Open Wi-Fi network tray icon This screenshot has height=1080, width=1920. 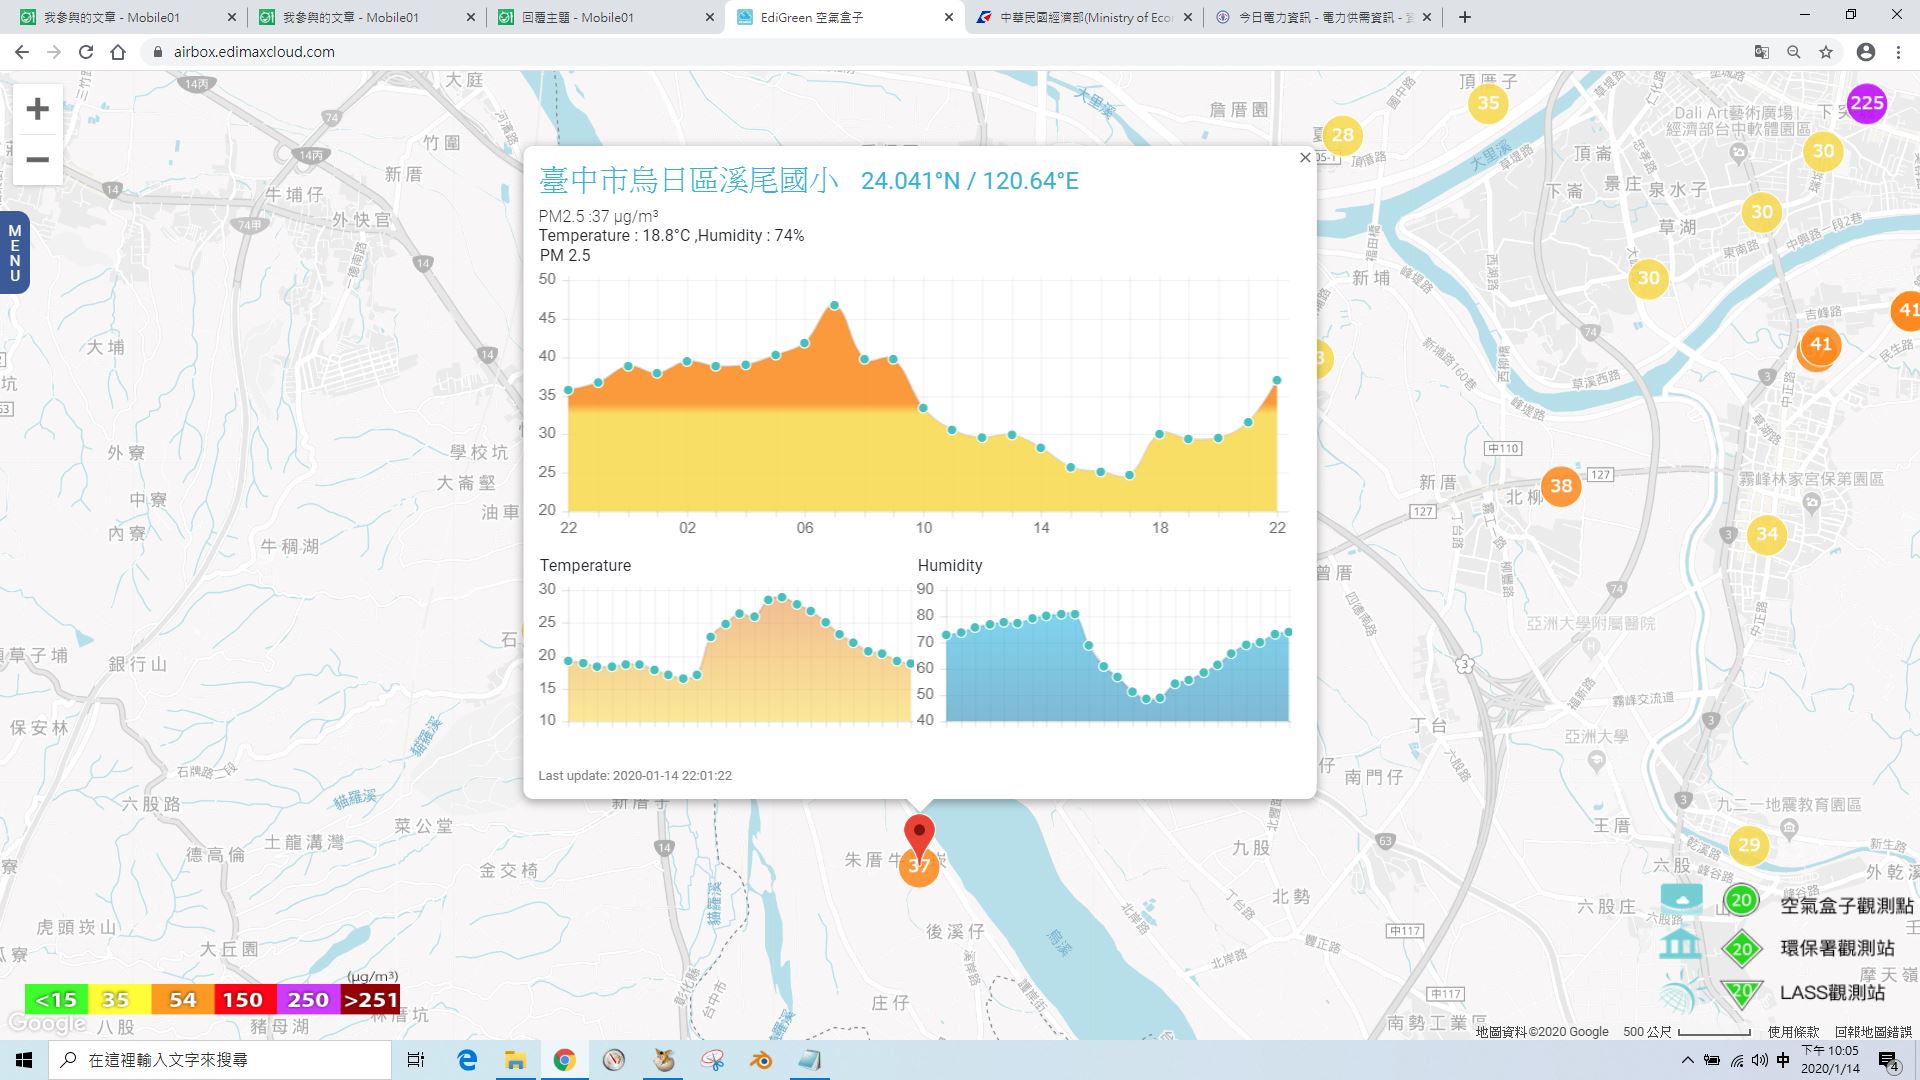(1737, 1060)
